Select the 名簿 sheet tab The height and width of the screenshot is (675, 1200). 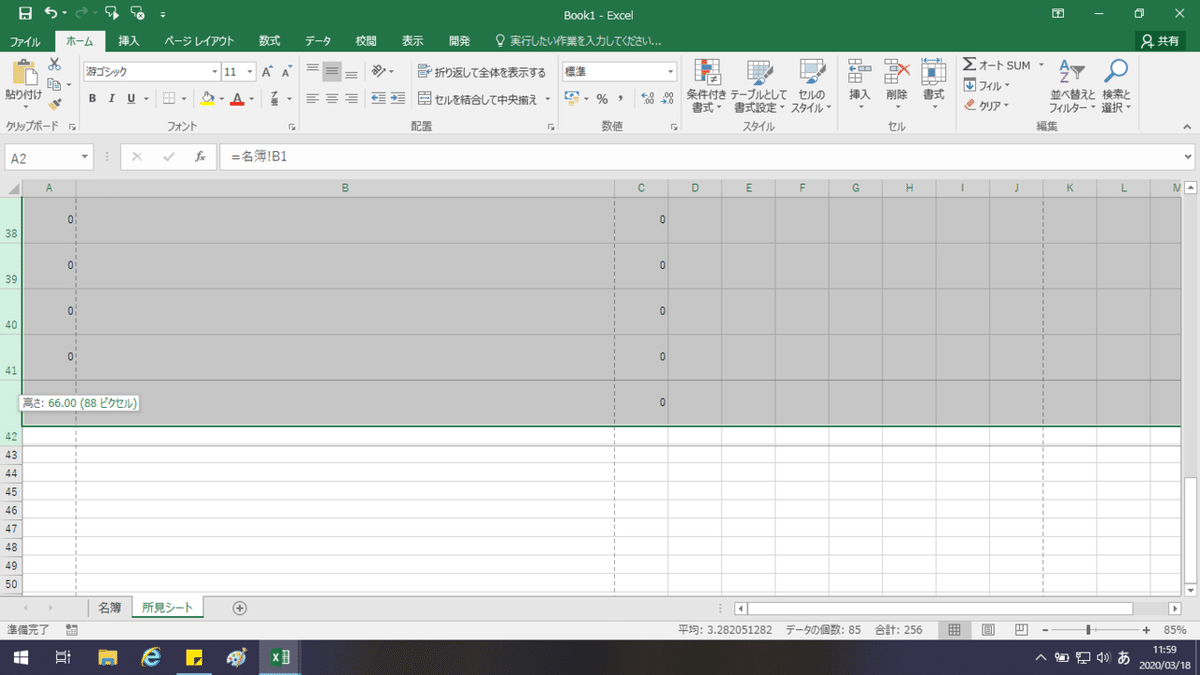110,607
